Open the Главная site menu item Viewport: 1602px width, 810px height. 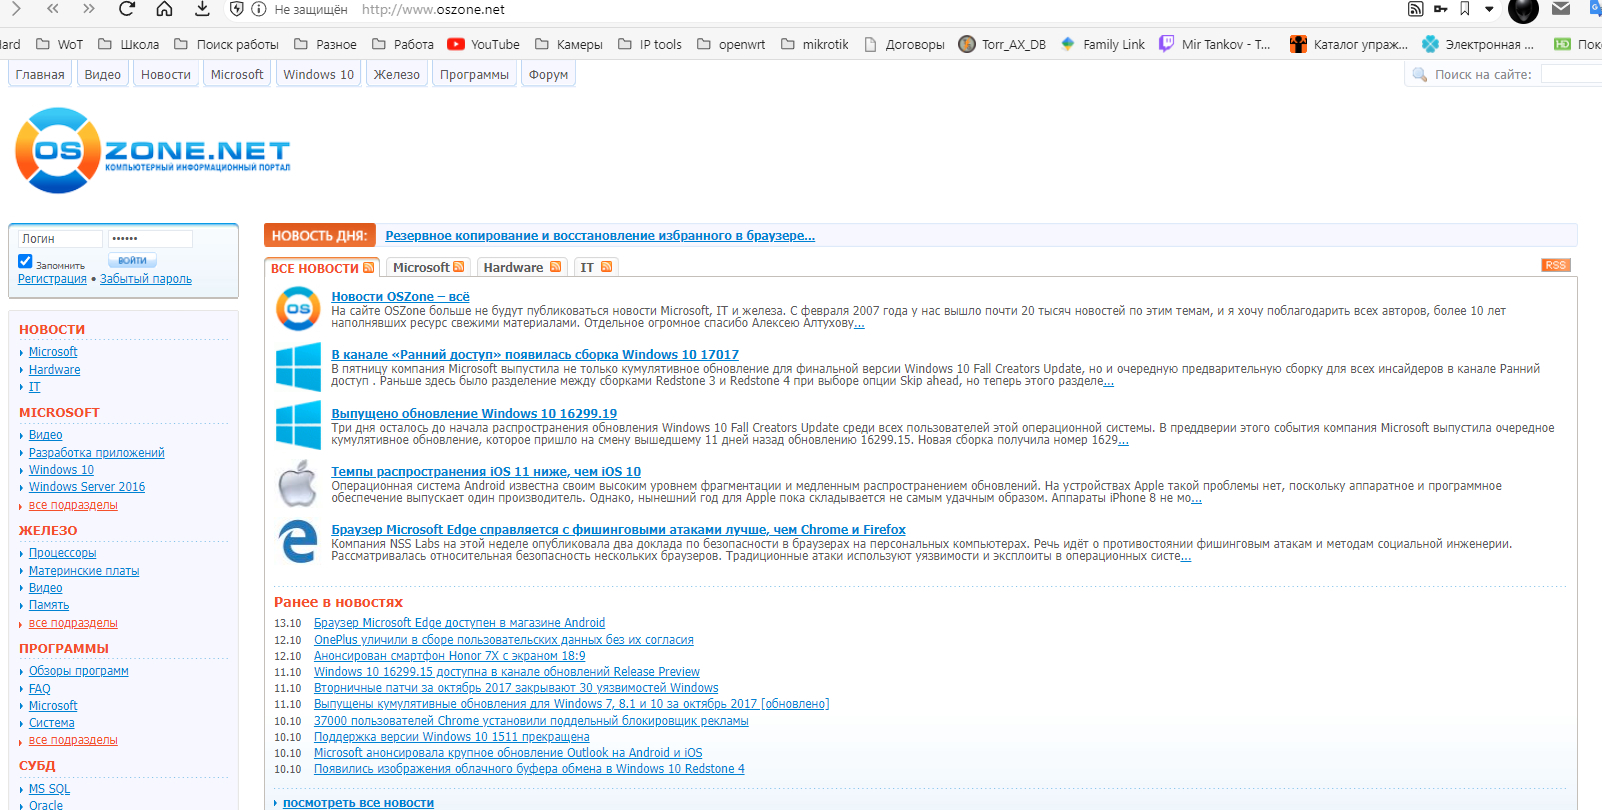coord(40,74)
